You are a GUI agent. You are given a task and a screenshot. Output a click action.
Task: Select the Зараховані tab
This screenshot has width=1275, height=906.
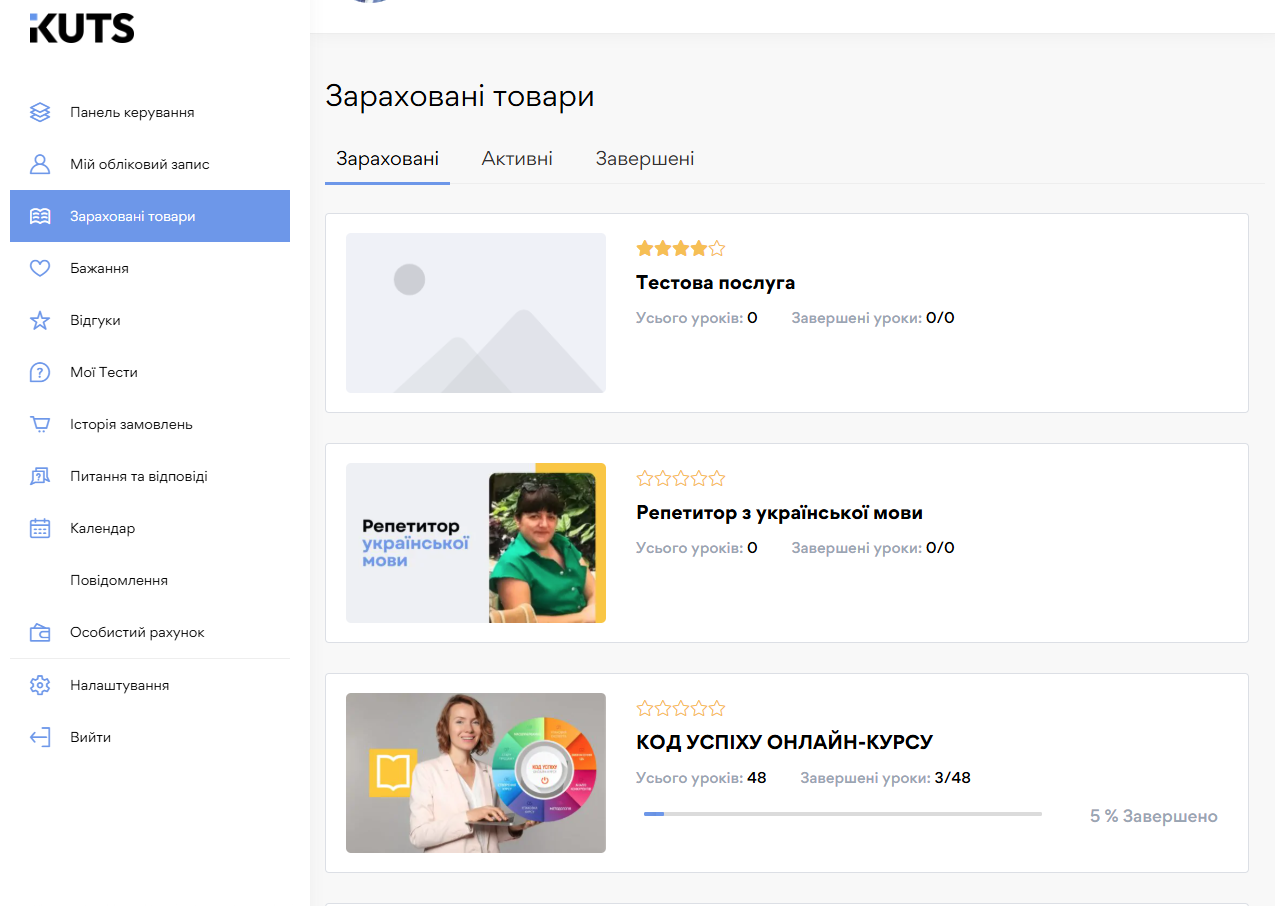tap(387, 158)
